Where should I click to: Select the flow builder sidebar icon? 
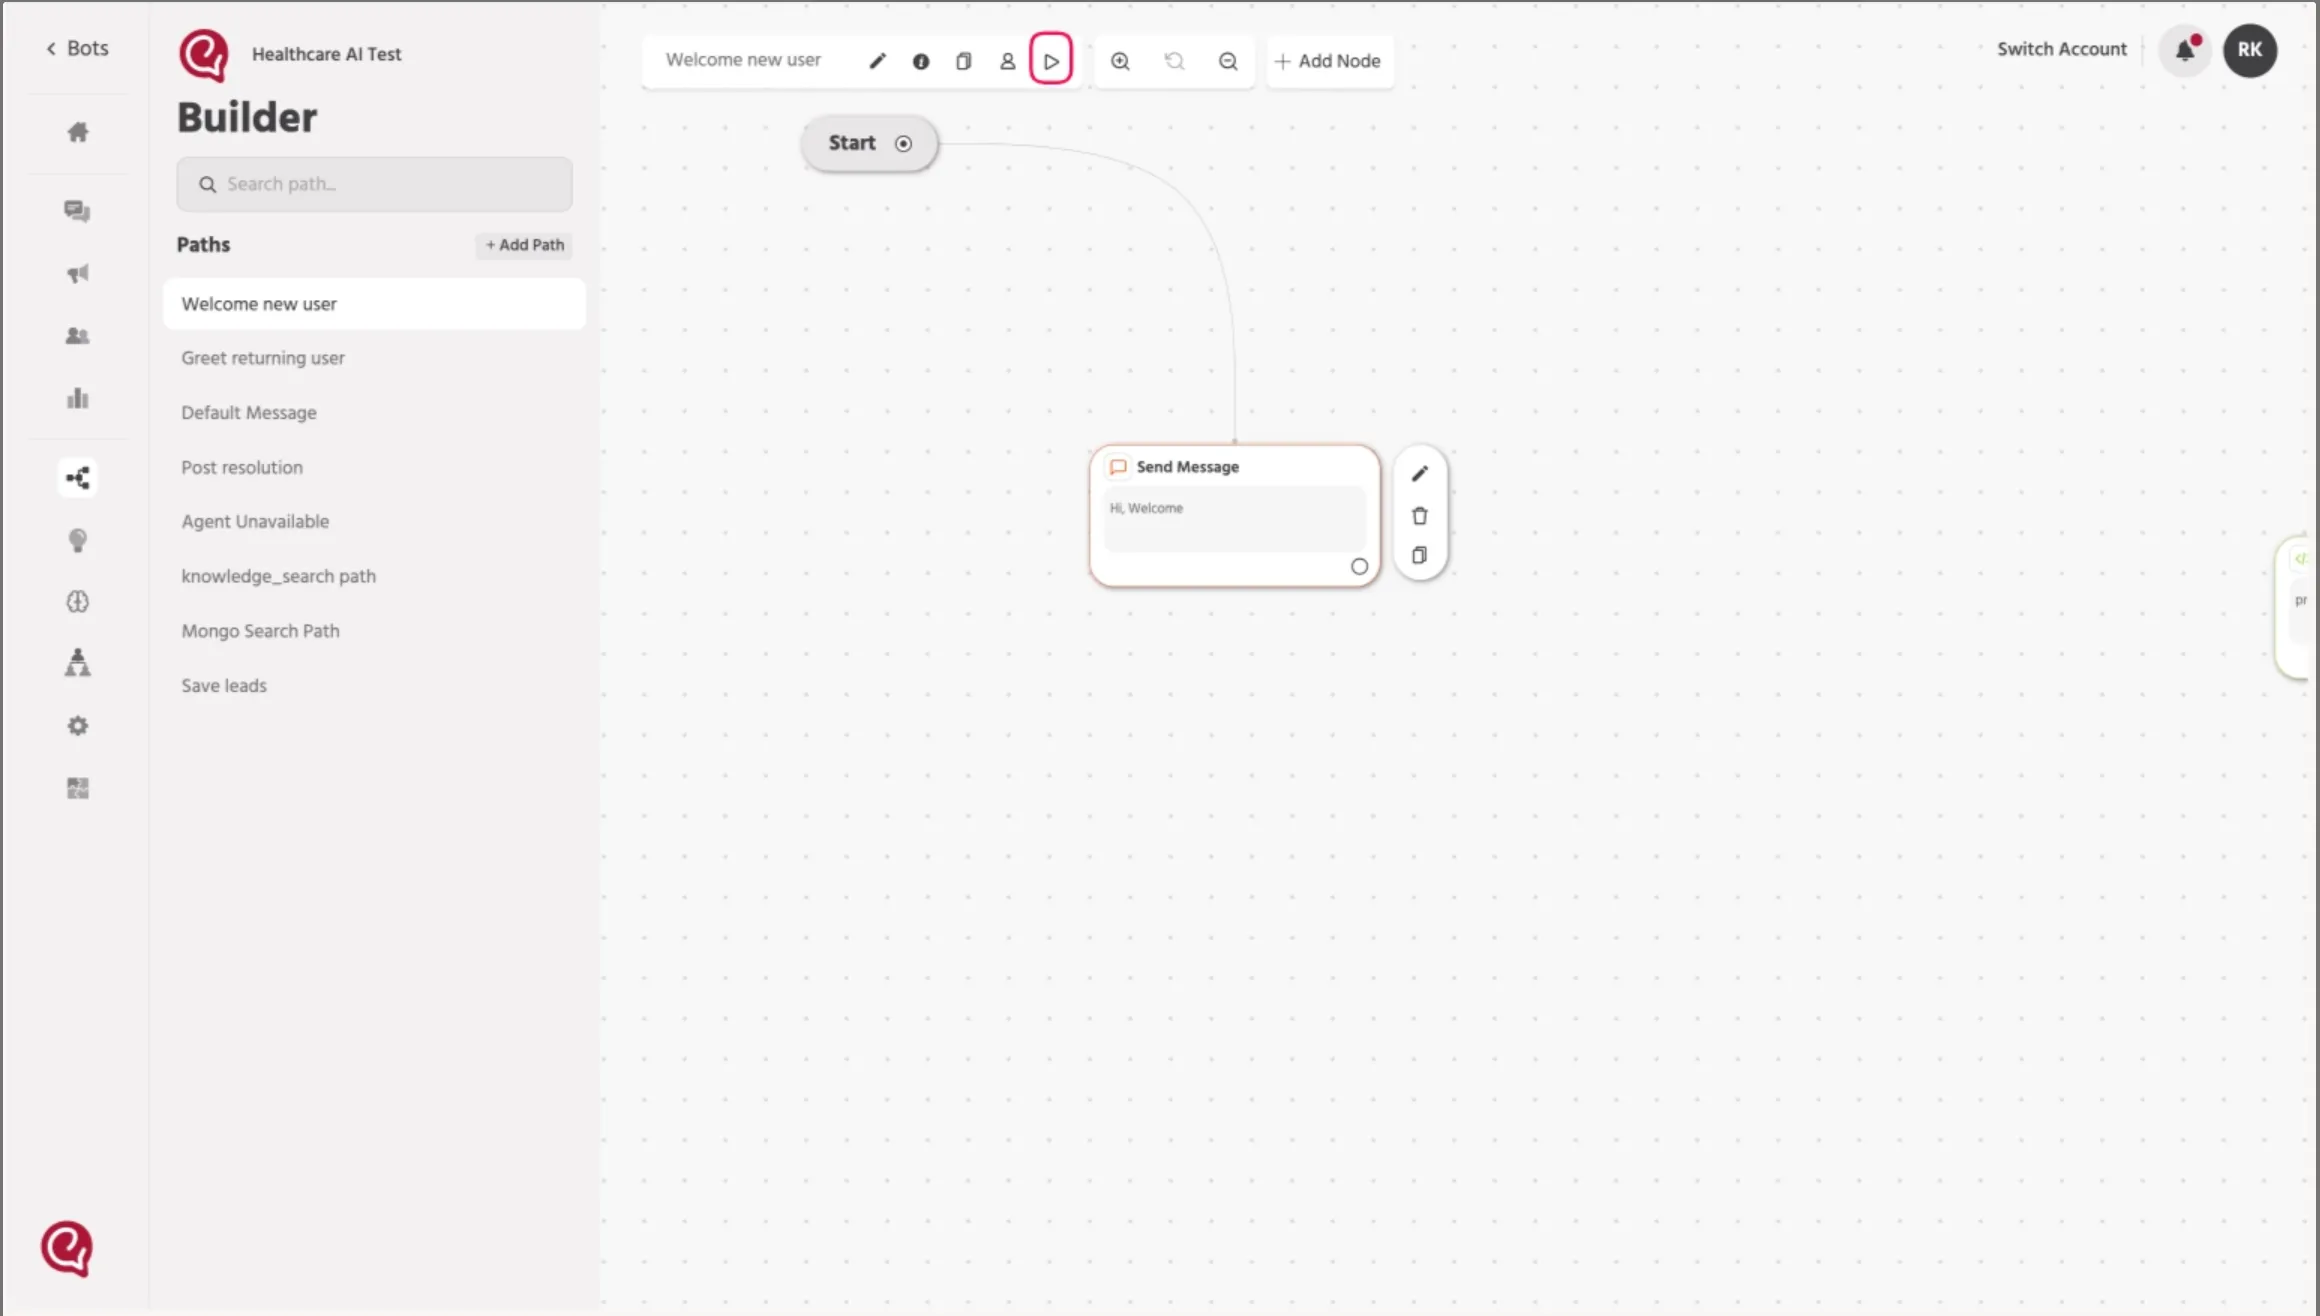(x=78, y=478)
